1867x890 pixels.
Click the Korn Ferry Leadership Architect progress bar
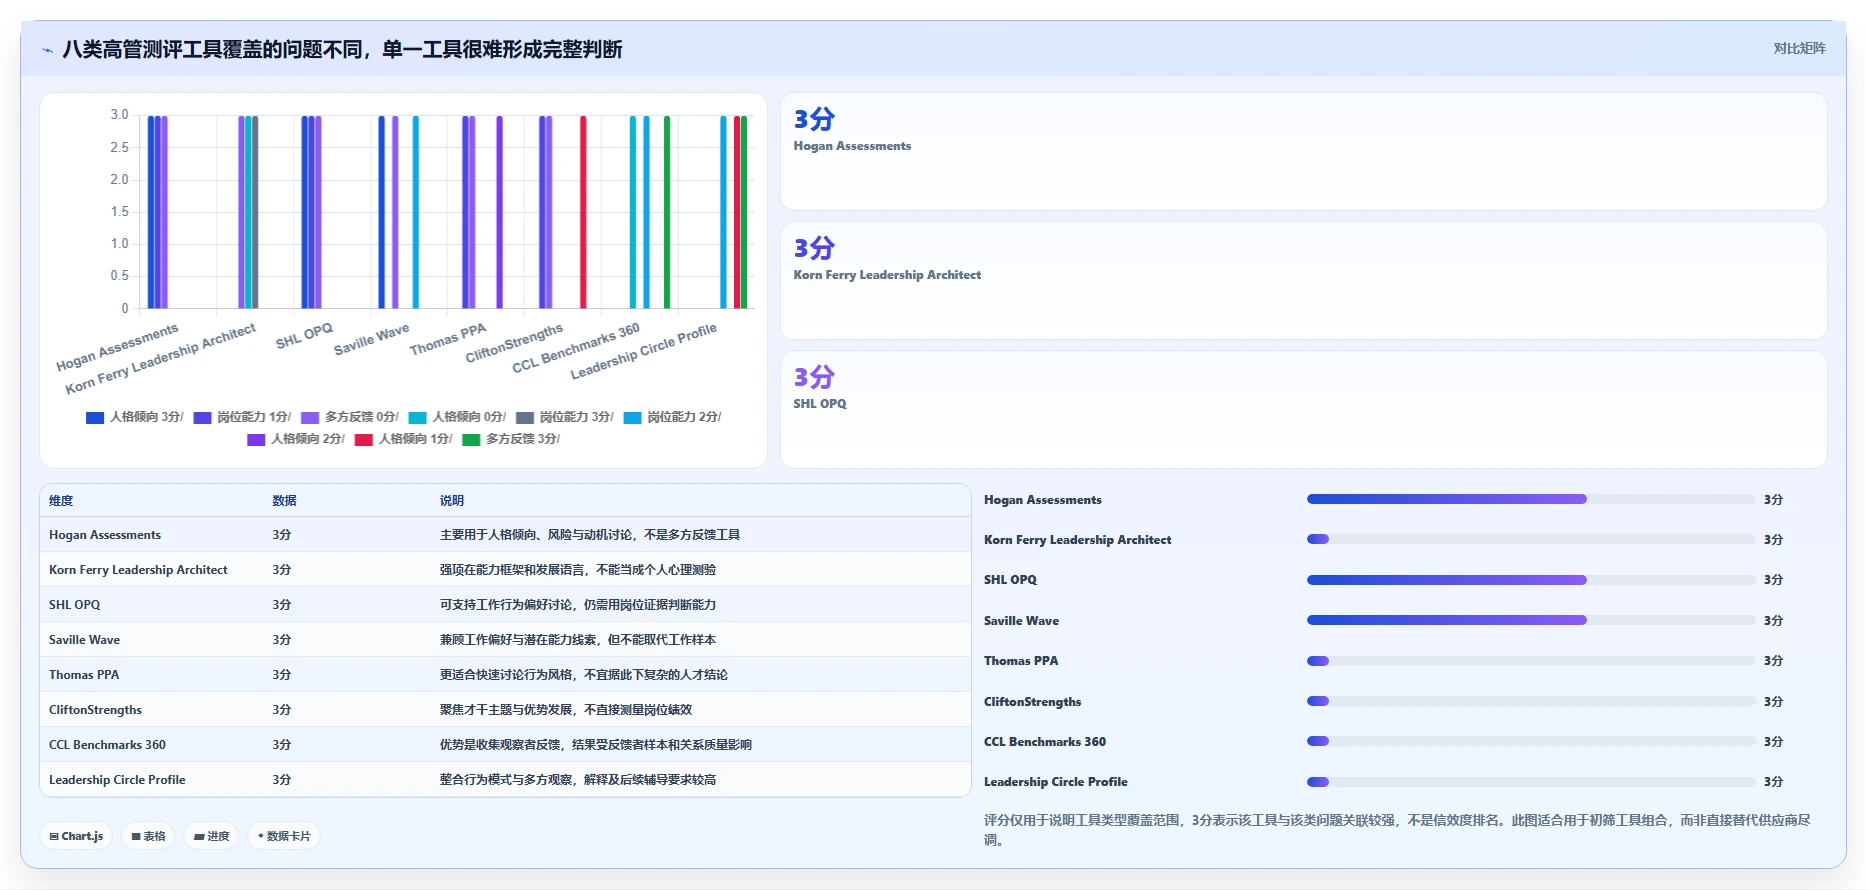point(1531,539)
